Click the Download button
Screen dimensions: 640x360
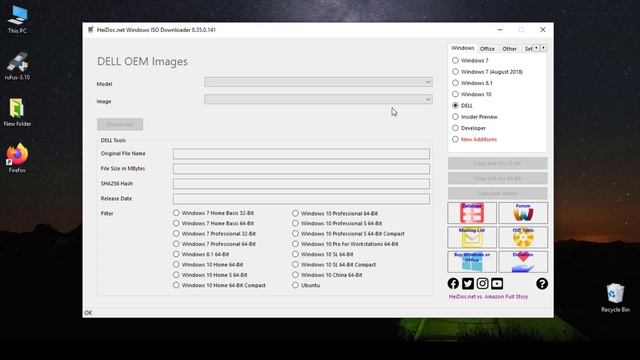[x=120, y=124]
